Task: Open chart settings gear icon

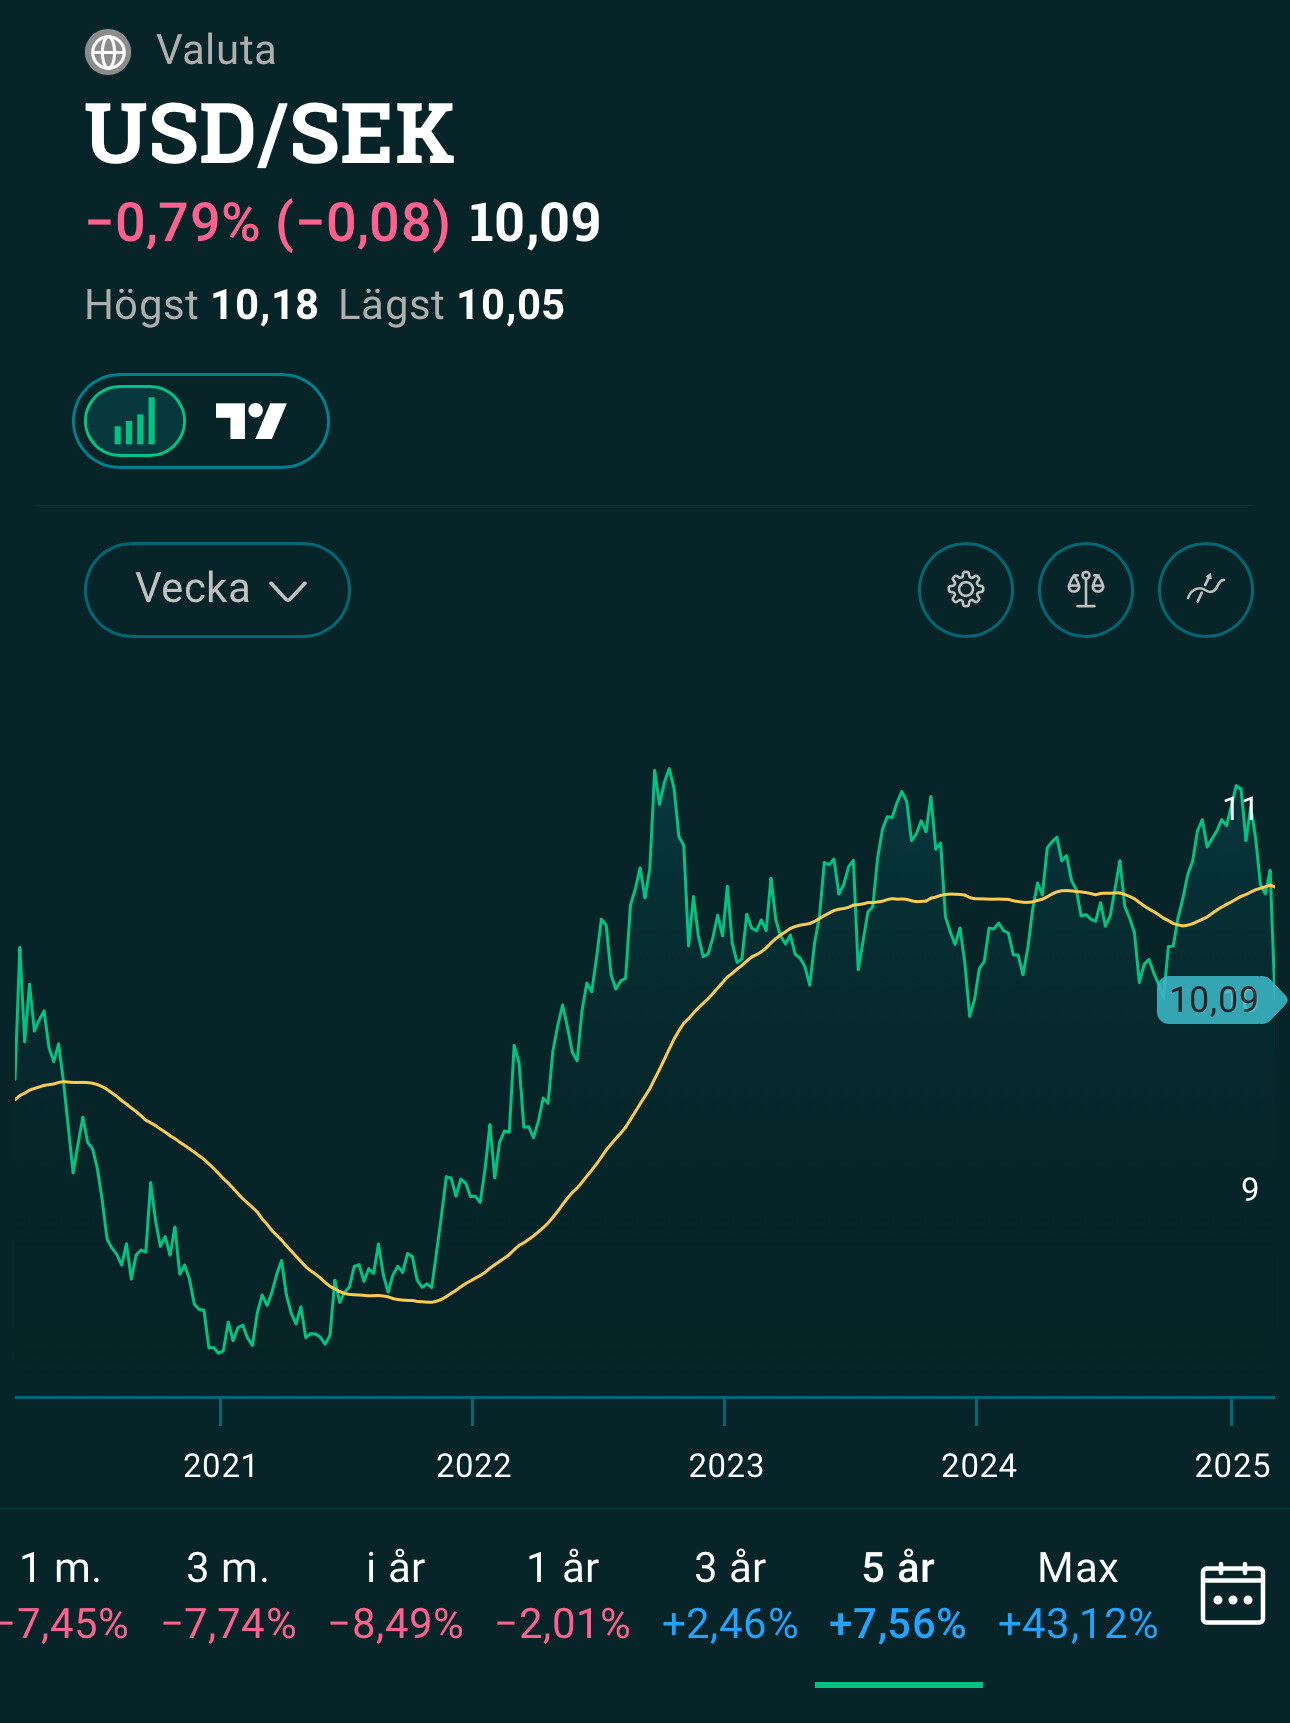Action: tap(965, 590)
